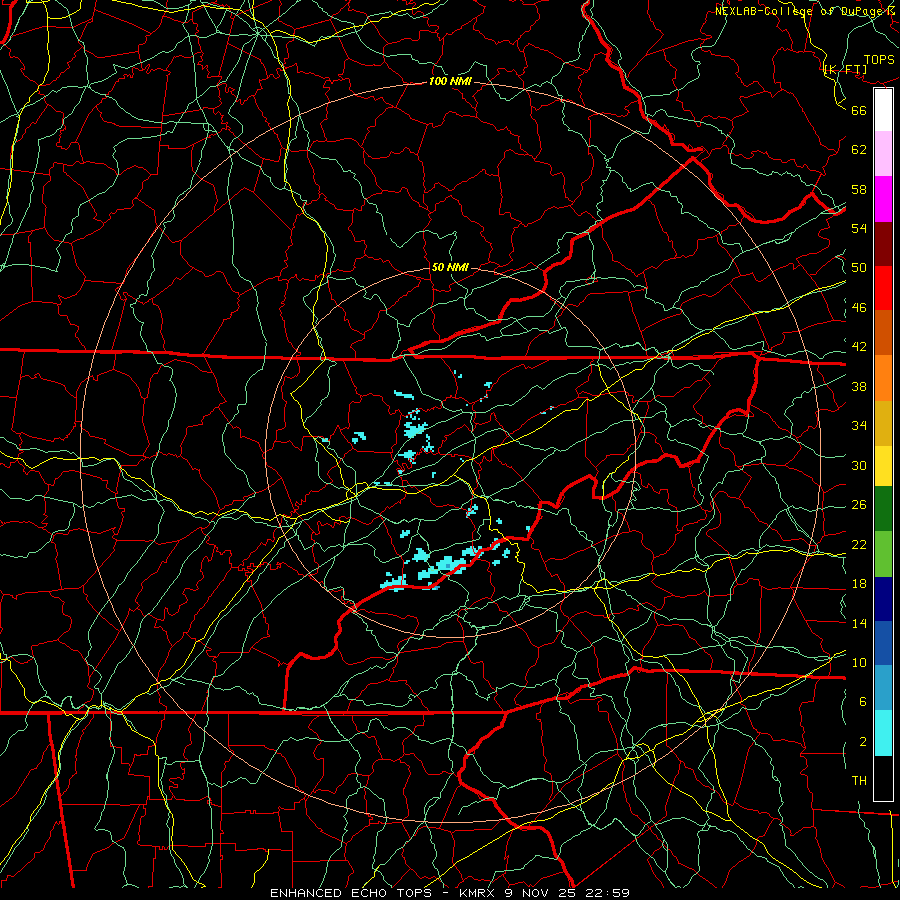Click the navy 22 color band
900x900 pixels.
[x=883, y=599]
